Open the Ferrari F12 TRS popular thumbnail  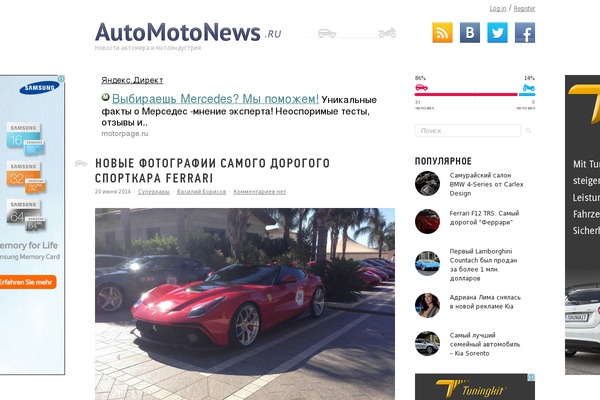[x=427, y=221]
